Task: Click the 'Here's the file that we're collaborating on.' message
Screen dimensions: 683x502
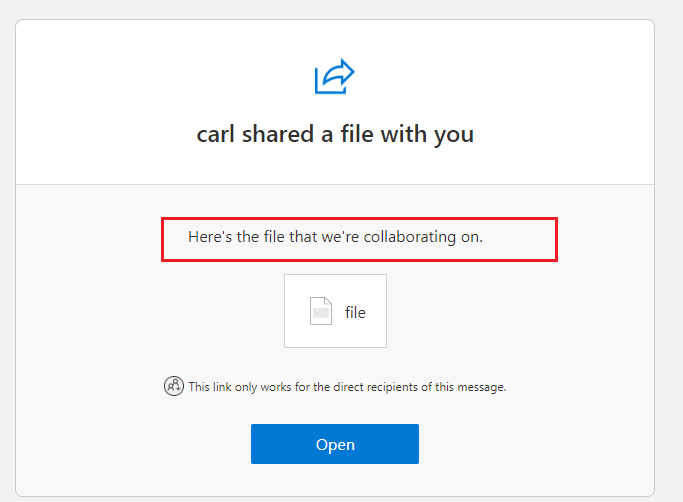Action: [335, 237]
